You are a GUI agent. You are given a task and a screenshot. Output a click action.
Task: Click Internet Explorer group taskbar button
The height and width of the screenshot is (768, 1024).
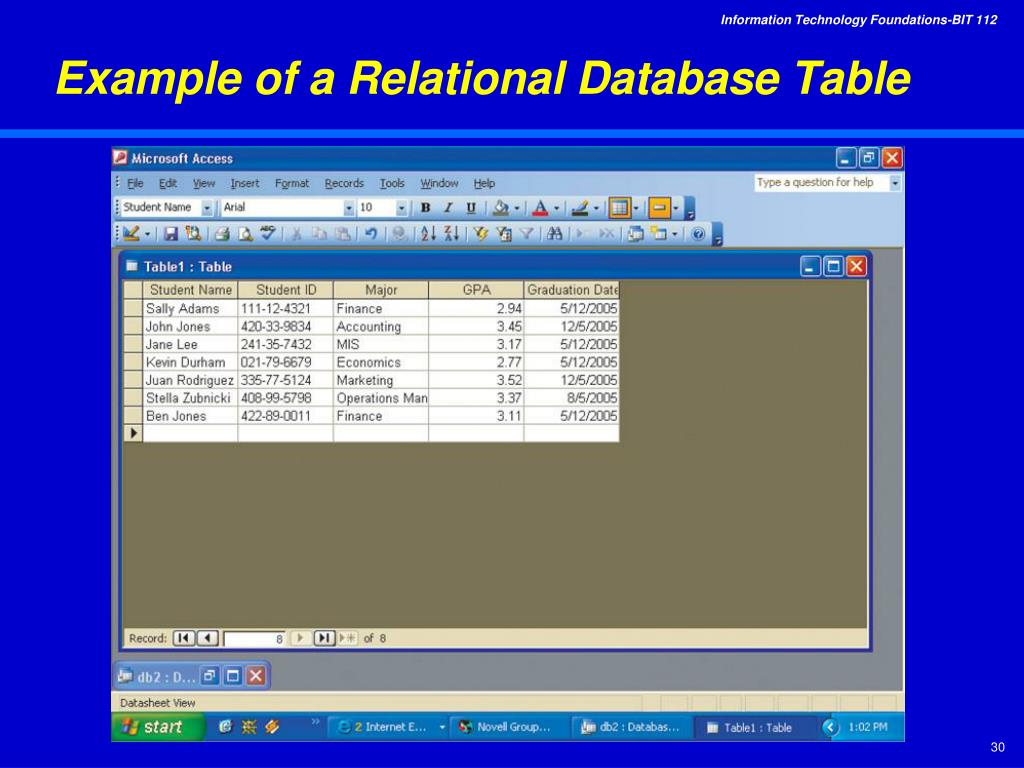pos(390,727)
